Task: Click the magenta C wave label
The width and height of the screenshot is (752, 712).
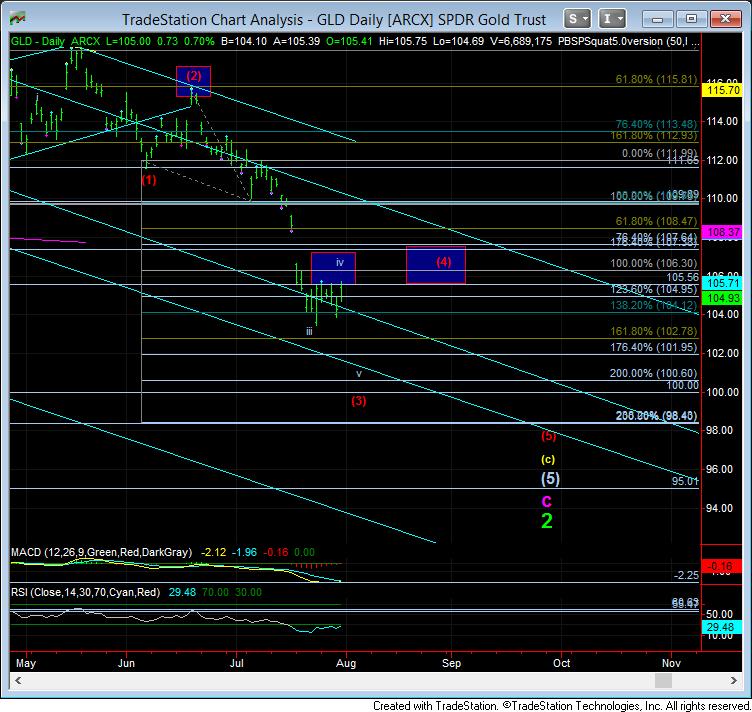Action: tap(546, 501)
